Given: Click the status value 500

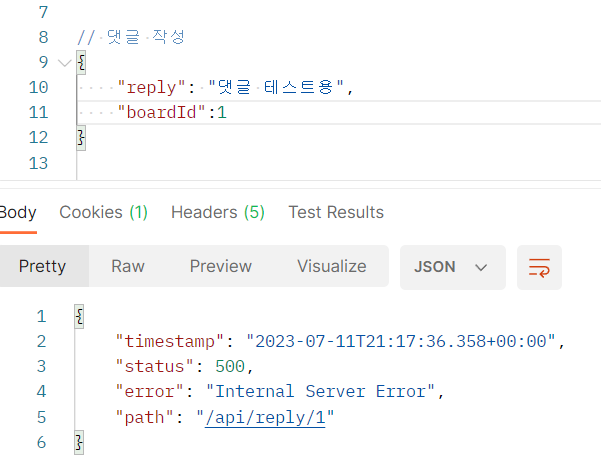Looking at the screenshot, I should pyautogui.click(x=230, y=366).
